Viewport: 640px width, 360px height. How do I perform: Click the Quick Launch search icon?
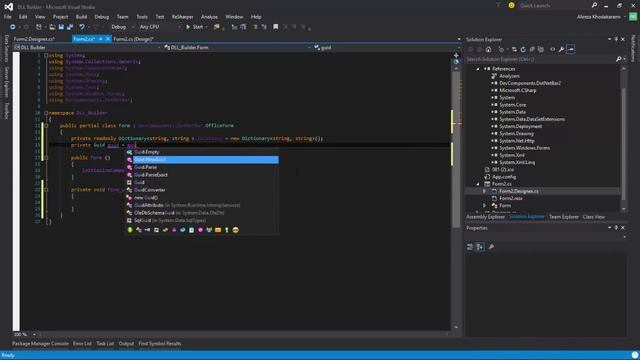pos(594,5)
